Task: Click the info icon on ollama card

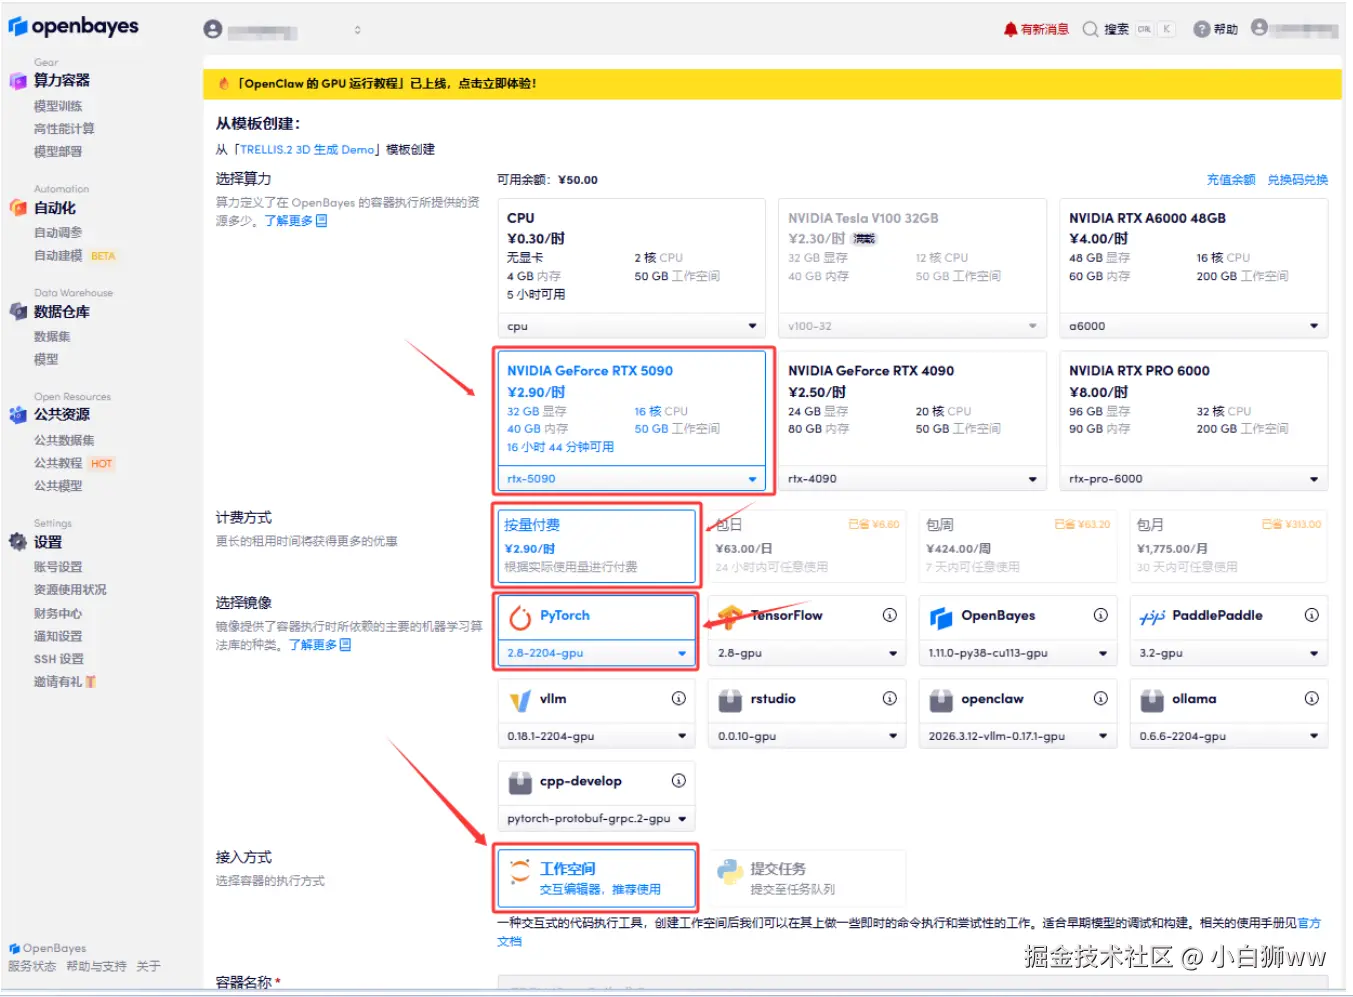Action: click(1311, 698)
